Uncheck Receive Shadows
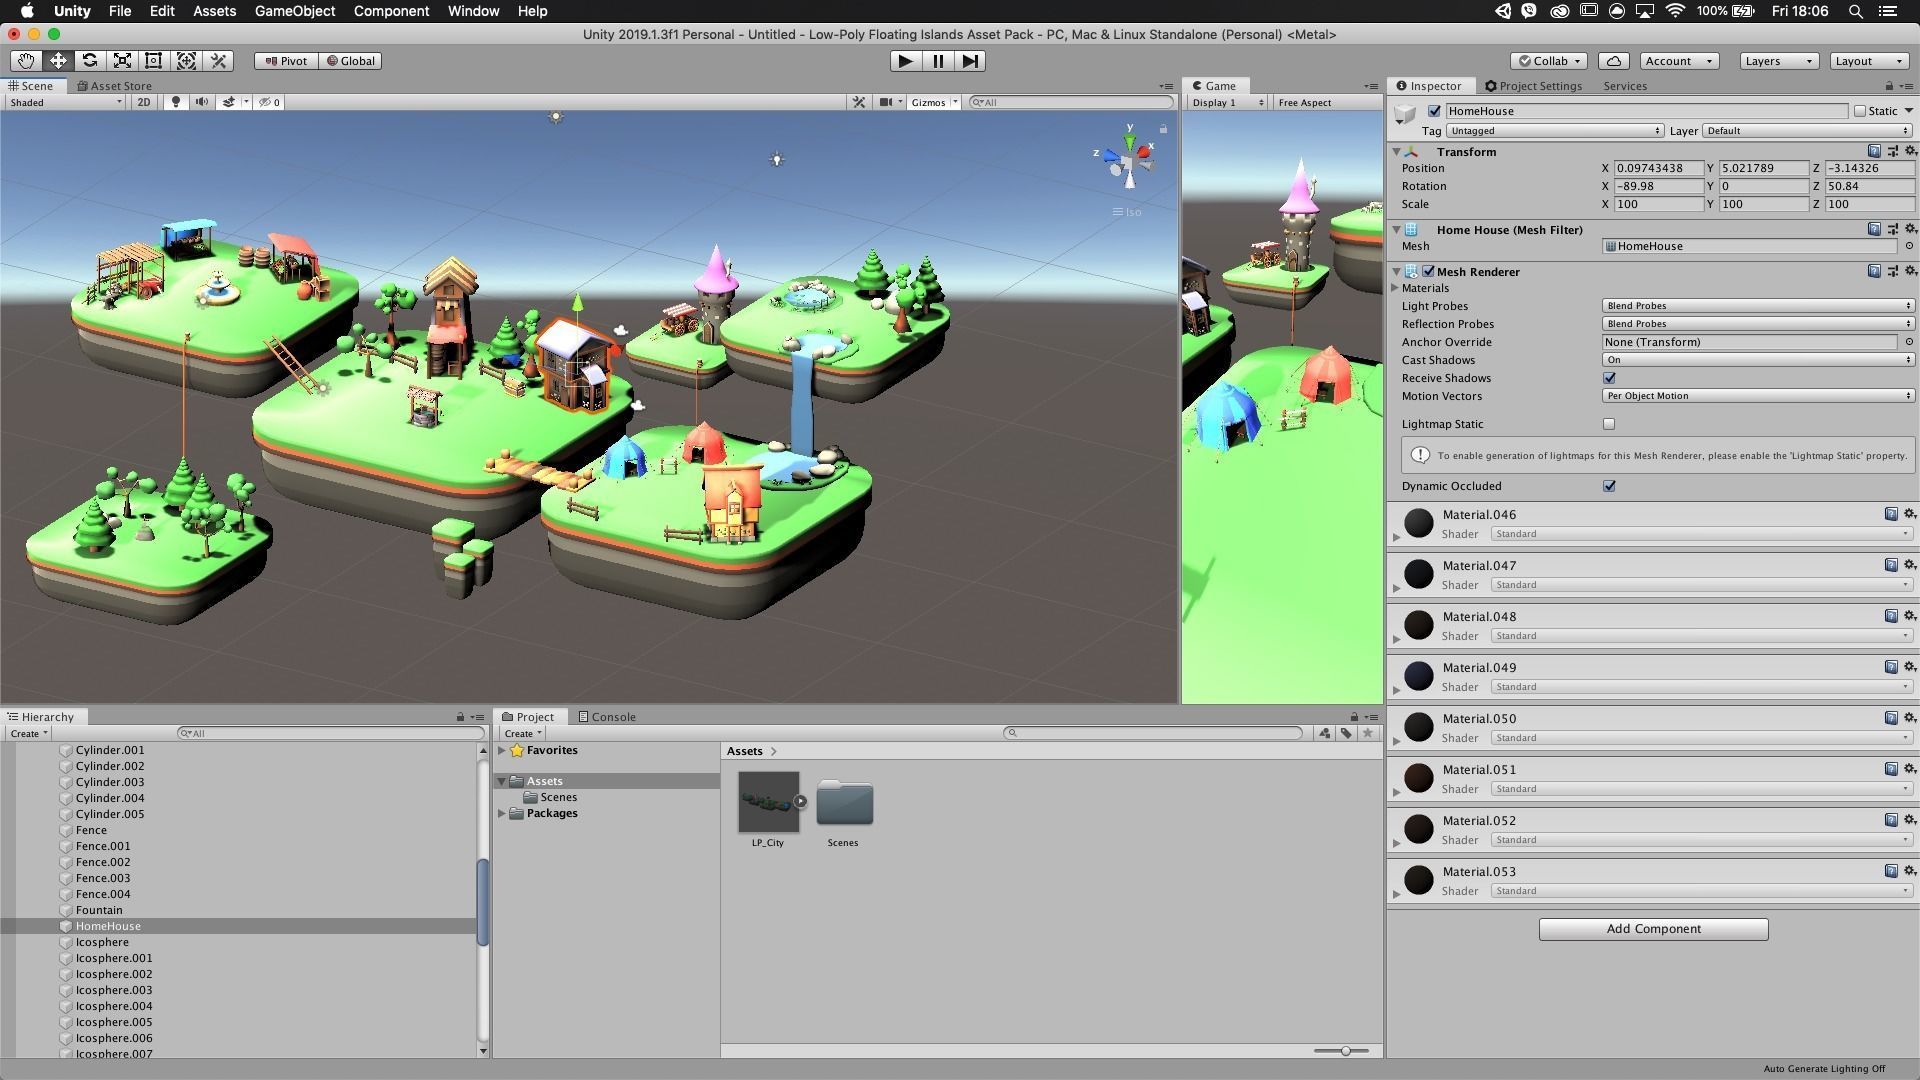 point(1609,378)
